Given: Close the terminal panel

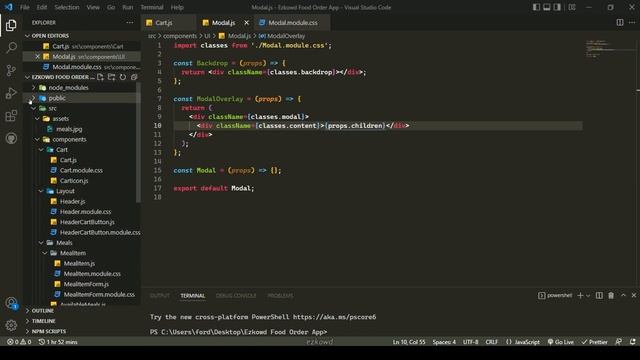Looking at the screenshot, I should [634, 296].
